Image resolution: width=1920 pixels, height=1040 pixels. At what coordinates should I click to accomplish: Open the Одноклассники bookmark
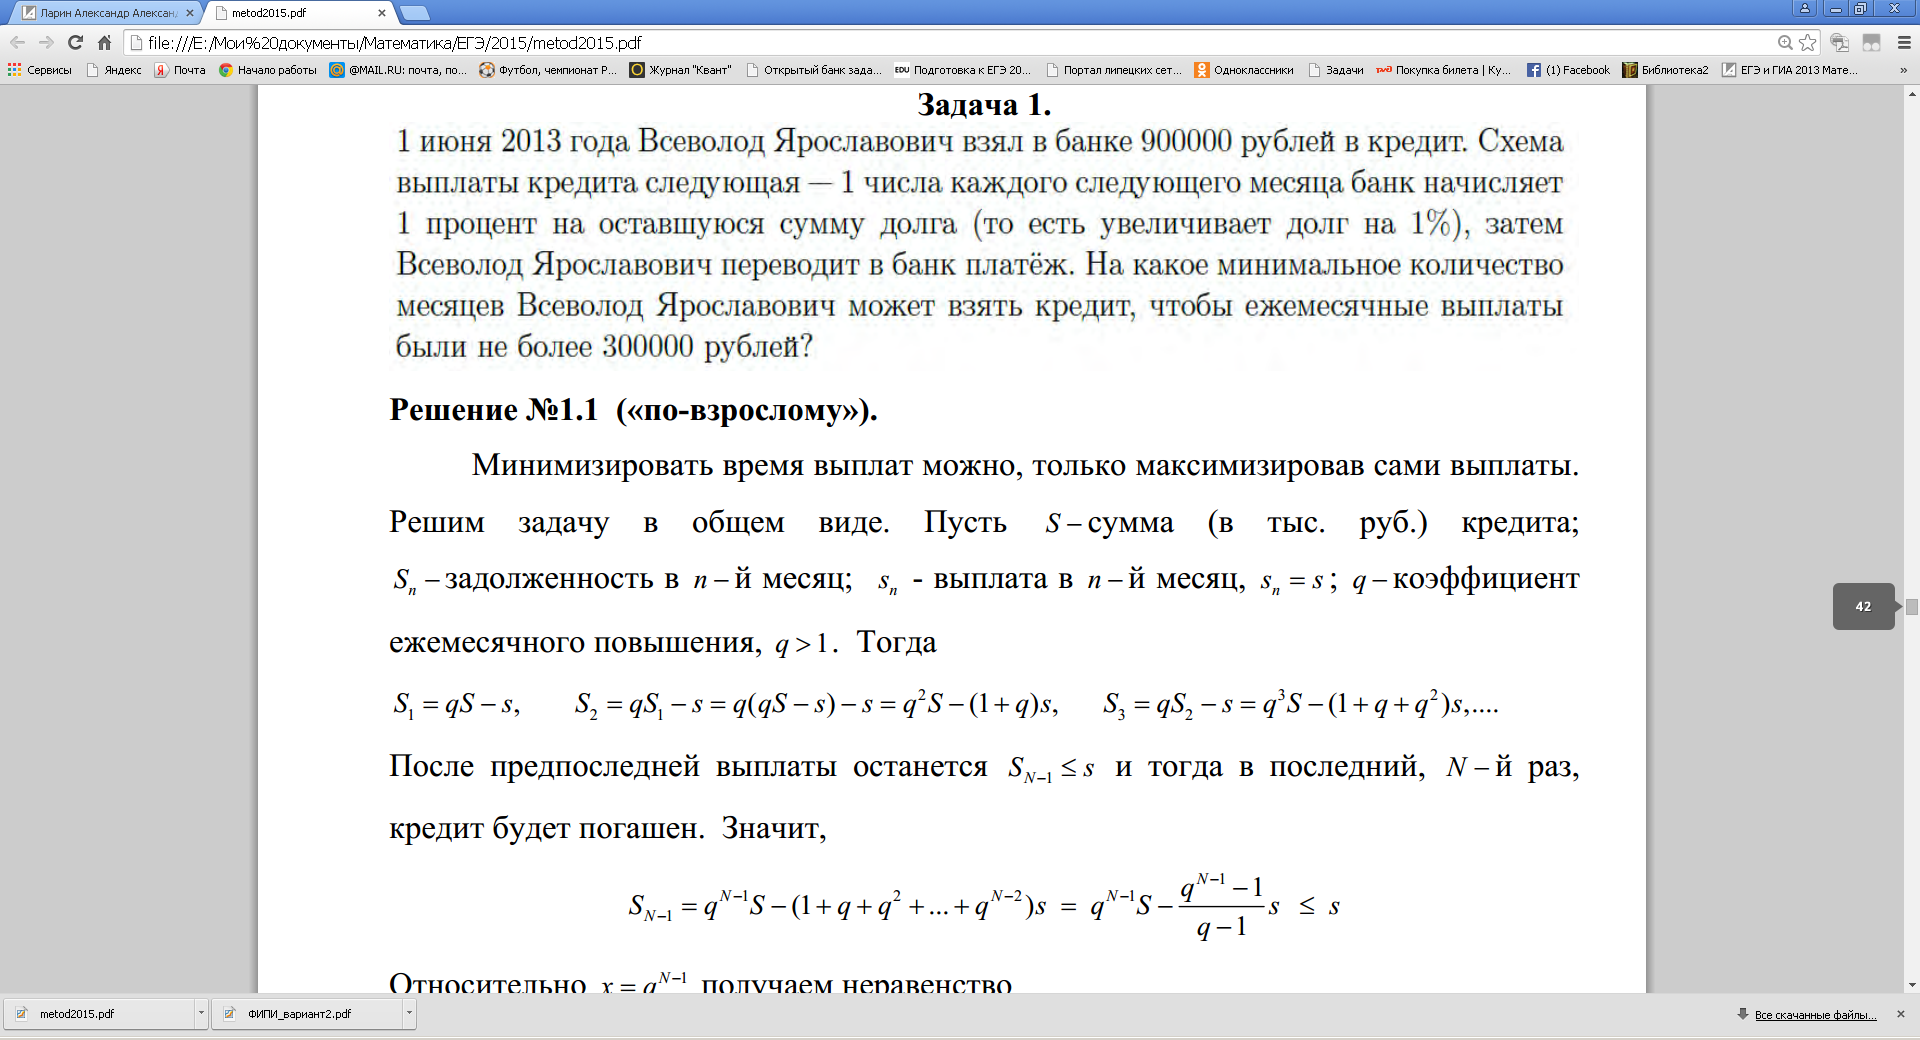pos(1244,70)
